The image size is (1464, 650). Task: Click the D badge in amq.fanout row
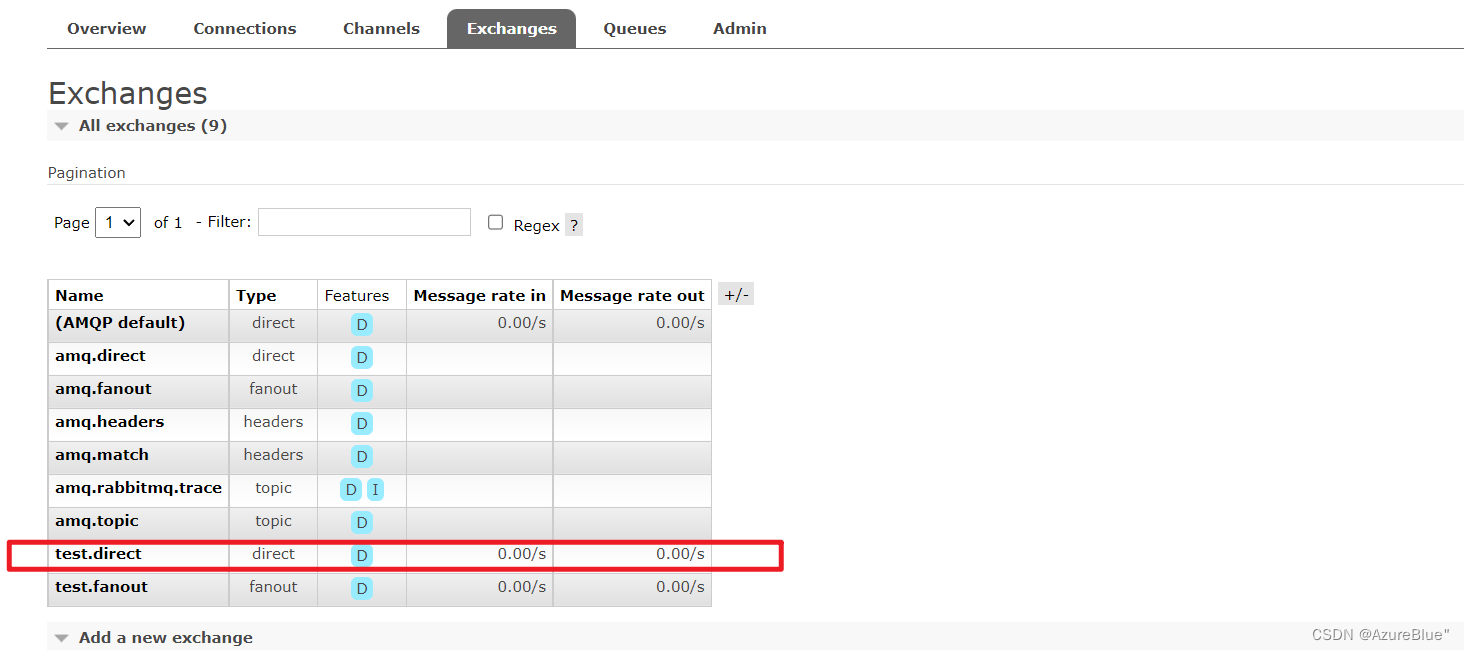coord(362,390)
